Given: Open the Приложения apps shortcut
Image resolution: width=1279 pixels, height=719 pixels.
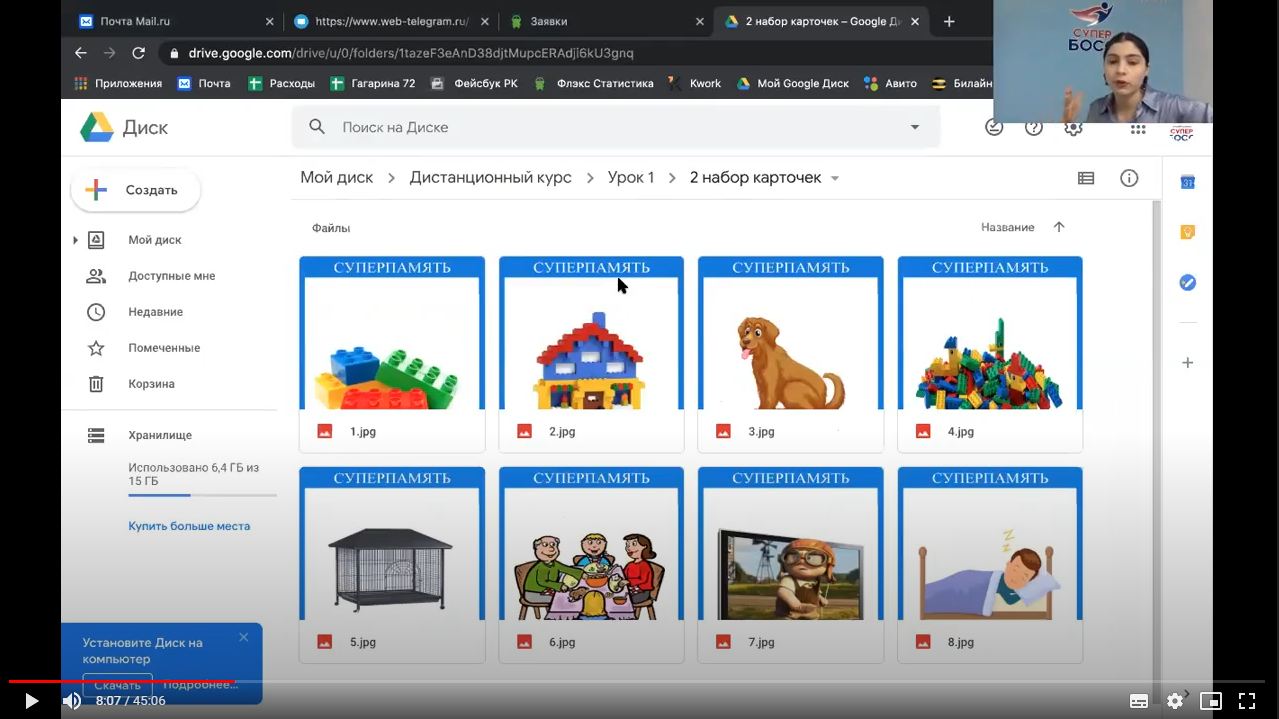Looking at the screenshot, I should [x=118, y=83].
